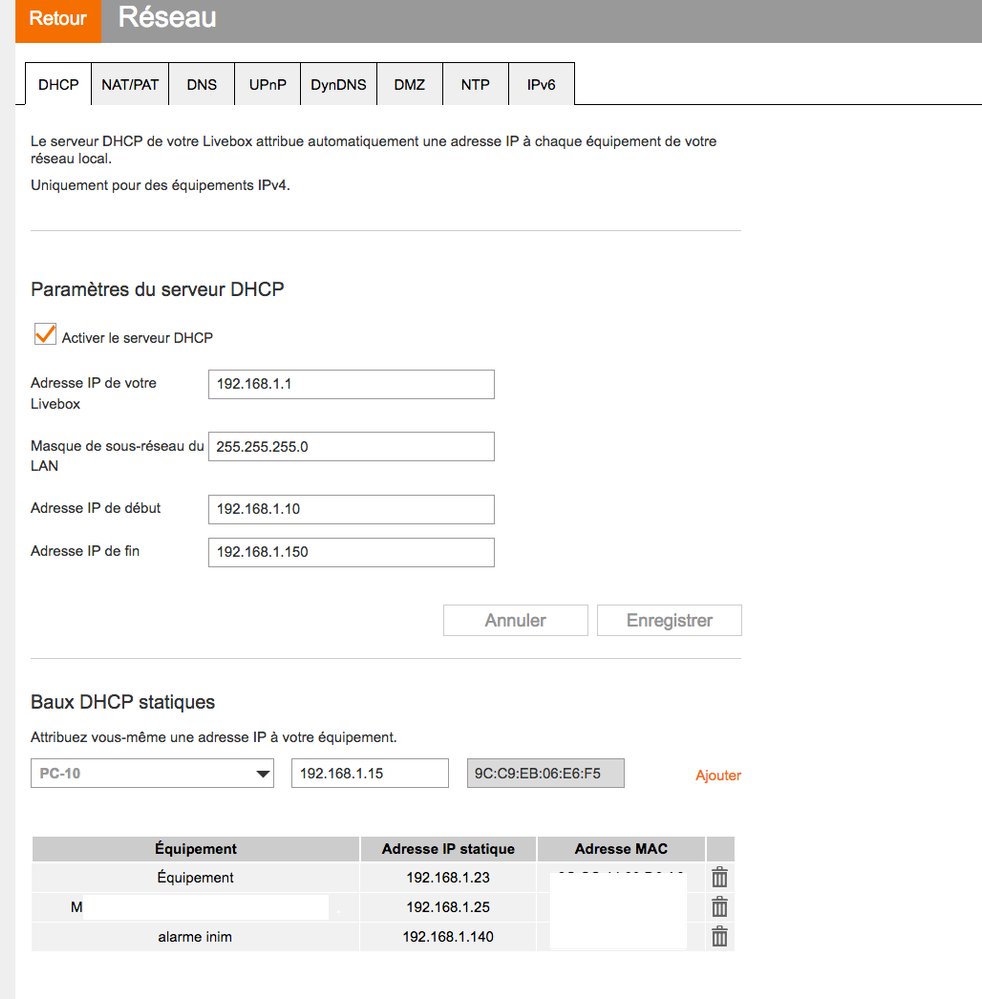Select the DynDNS tab
The width and height of the screenshot is (982, 999).
338,85
